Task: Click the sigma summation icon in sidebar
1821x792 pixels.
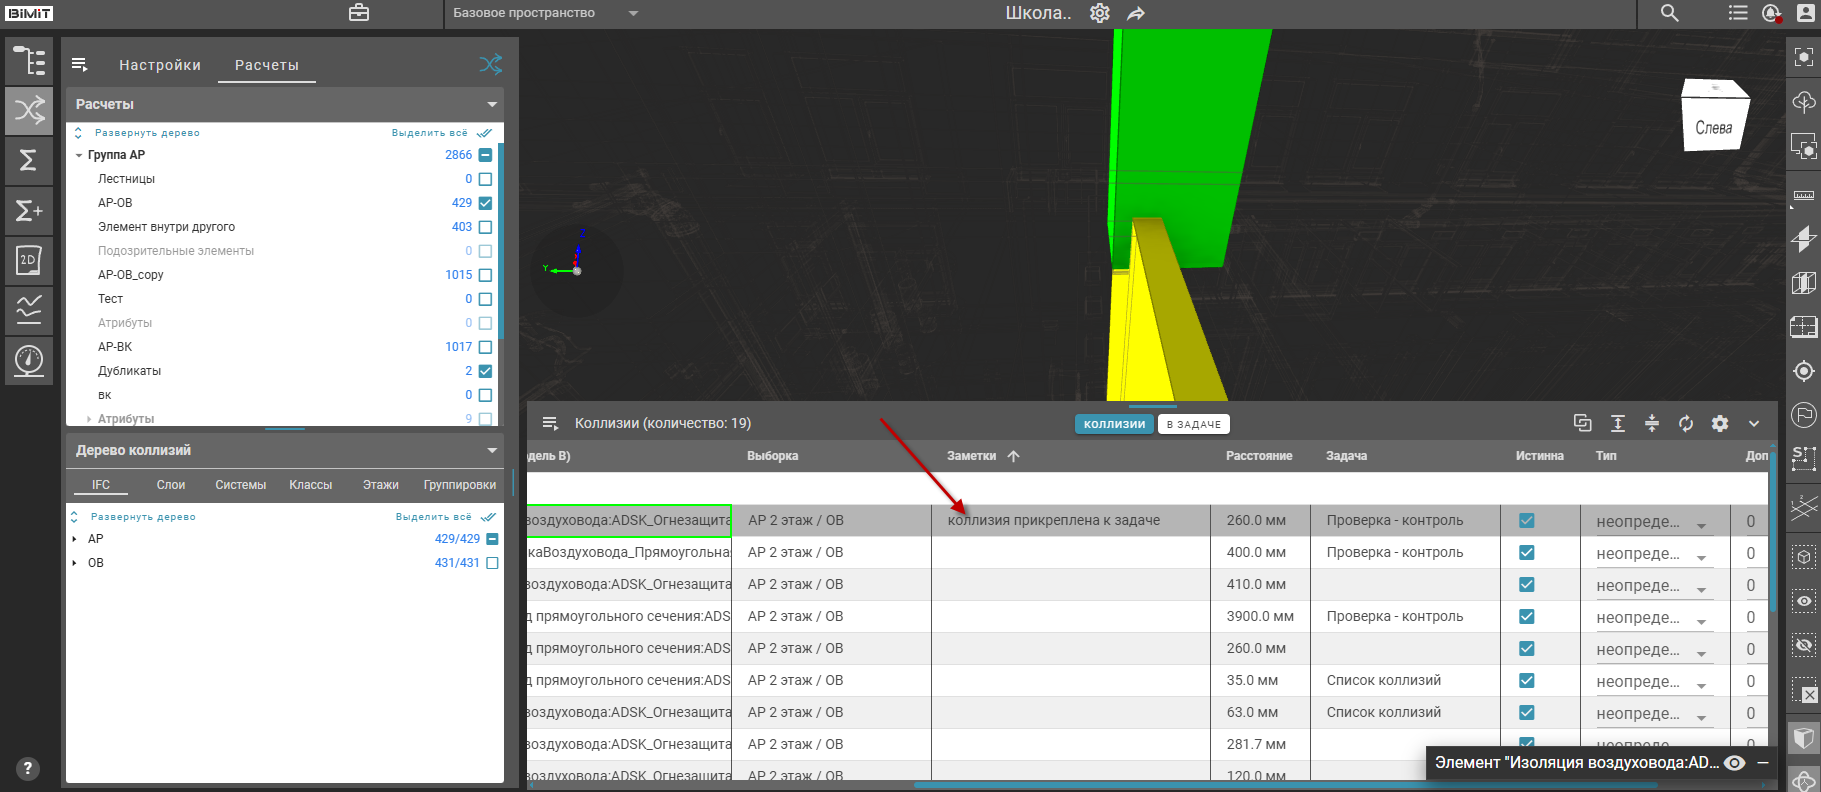Action: (29, 160)
